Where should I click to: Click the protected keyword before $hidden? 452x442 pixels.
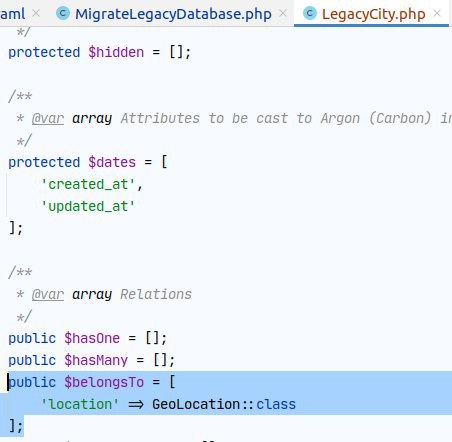(44, 52)
